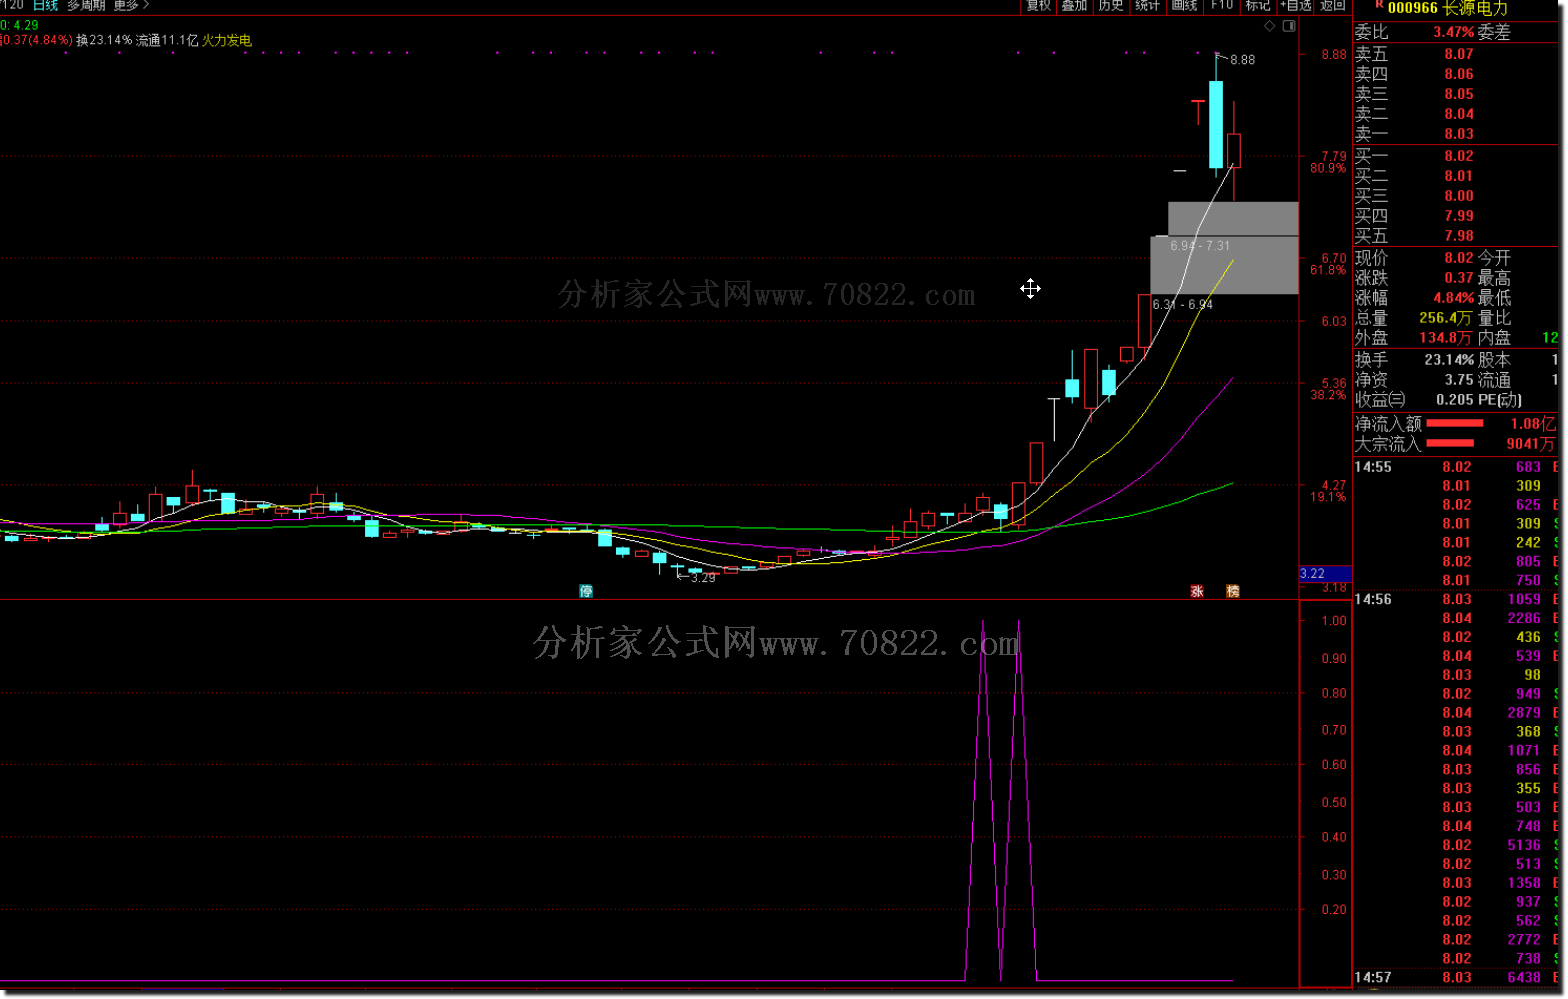Select the 120 period tab
This screenshot has height=999, width=1568.
(x=12, y=6)
